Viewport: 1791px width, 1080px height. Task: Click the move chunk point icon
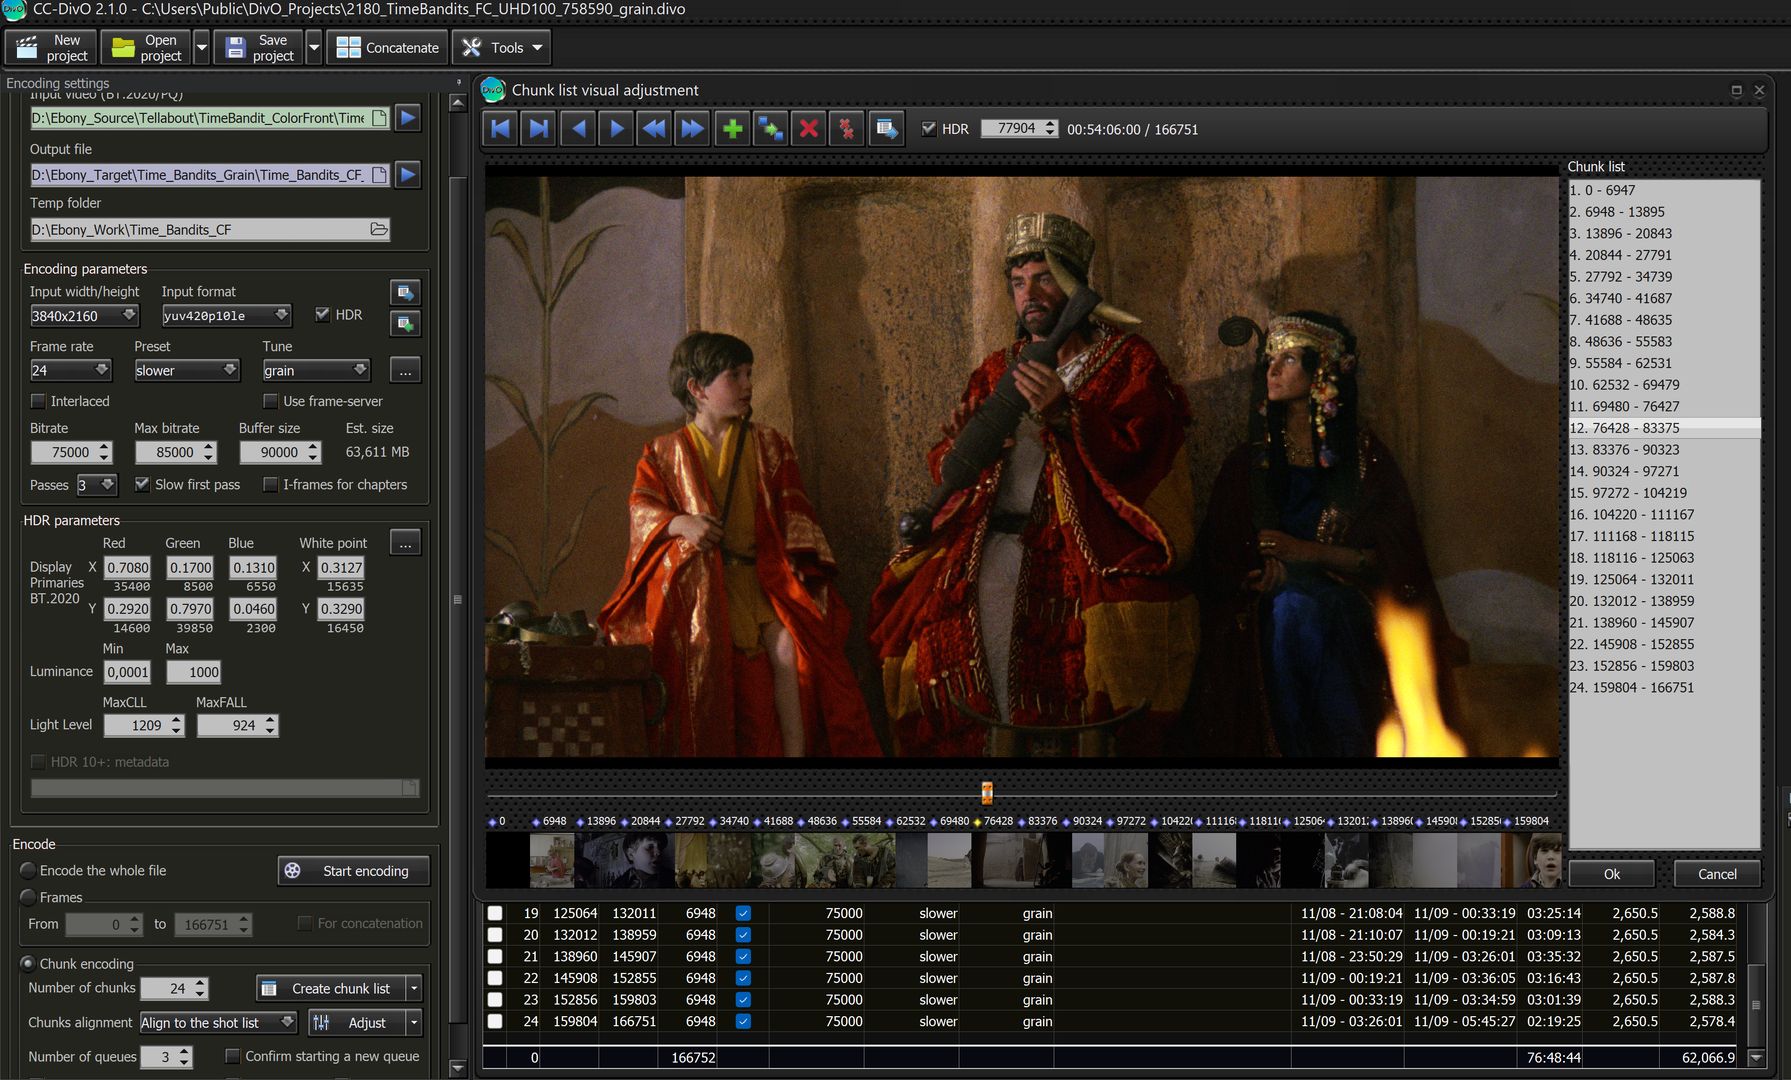pyautogui.click(x=770, y=129)
